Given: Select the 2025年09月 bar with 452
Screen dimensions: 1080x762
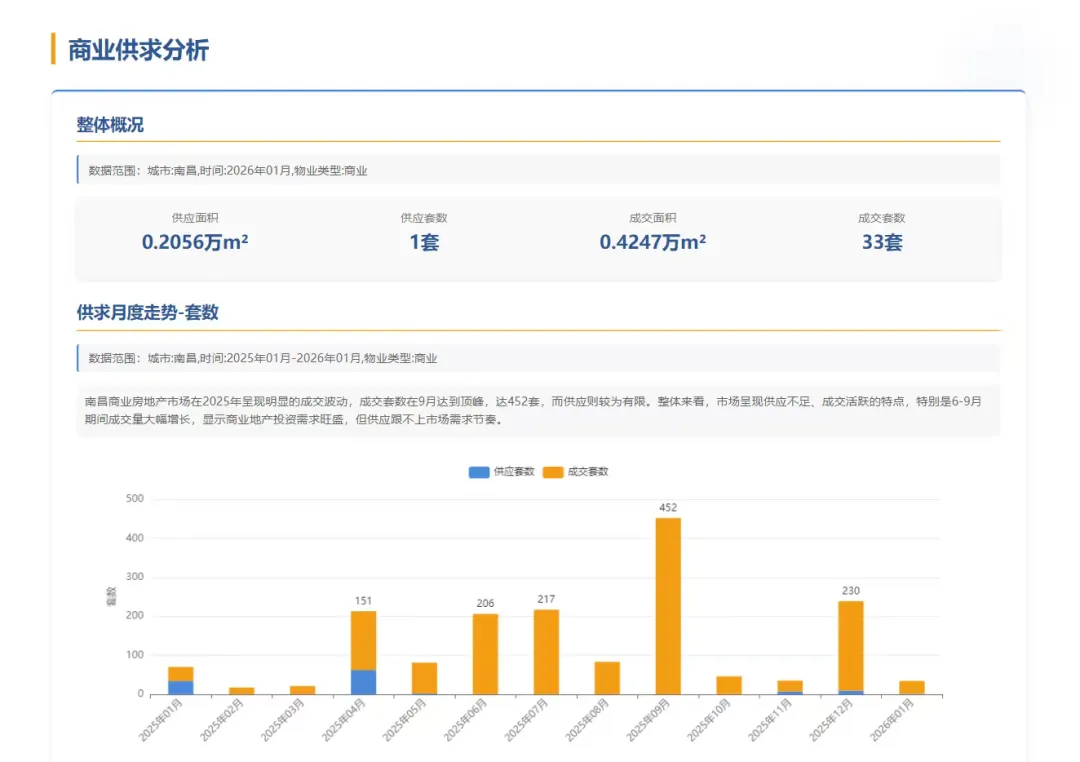Looking at the screenshot, I should pyautogui.click(x=668, y=606).
